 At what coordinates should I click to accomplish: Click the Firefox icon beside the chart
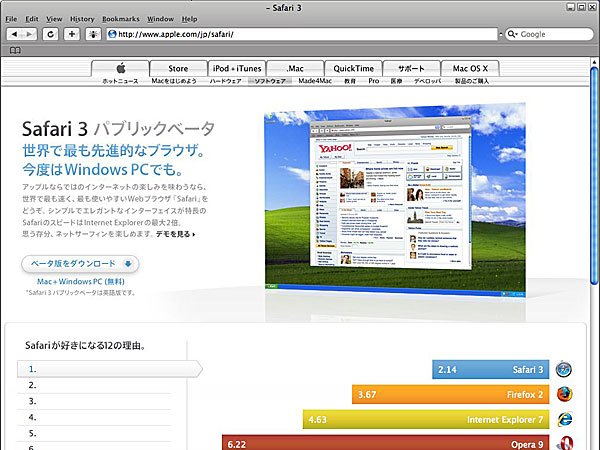564,395
